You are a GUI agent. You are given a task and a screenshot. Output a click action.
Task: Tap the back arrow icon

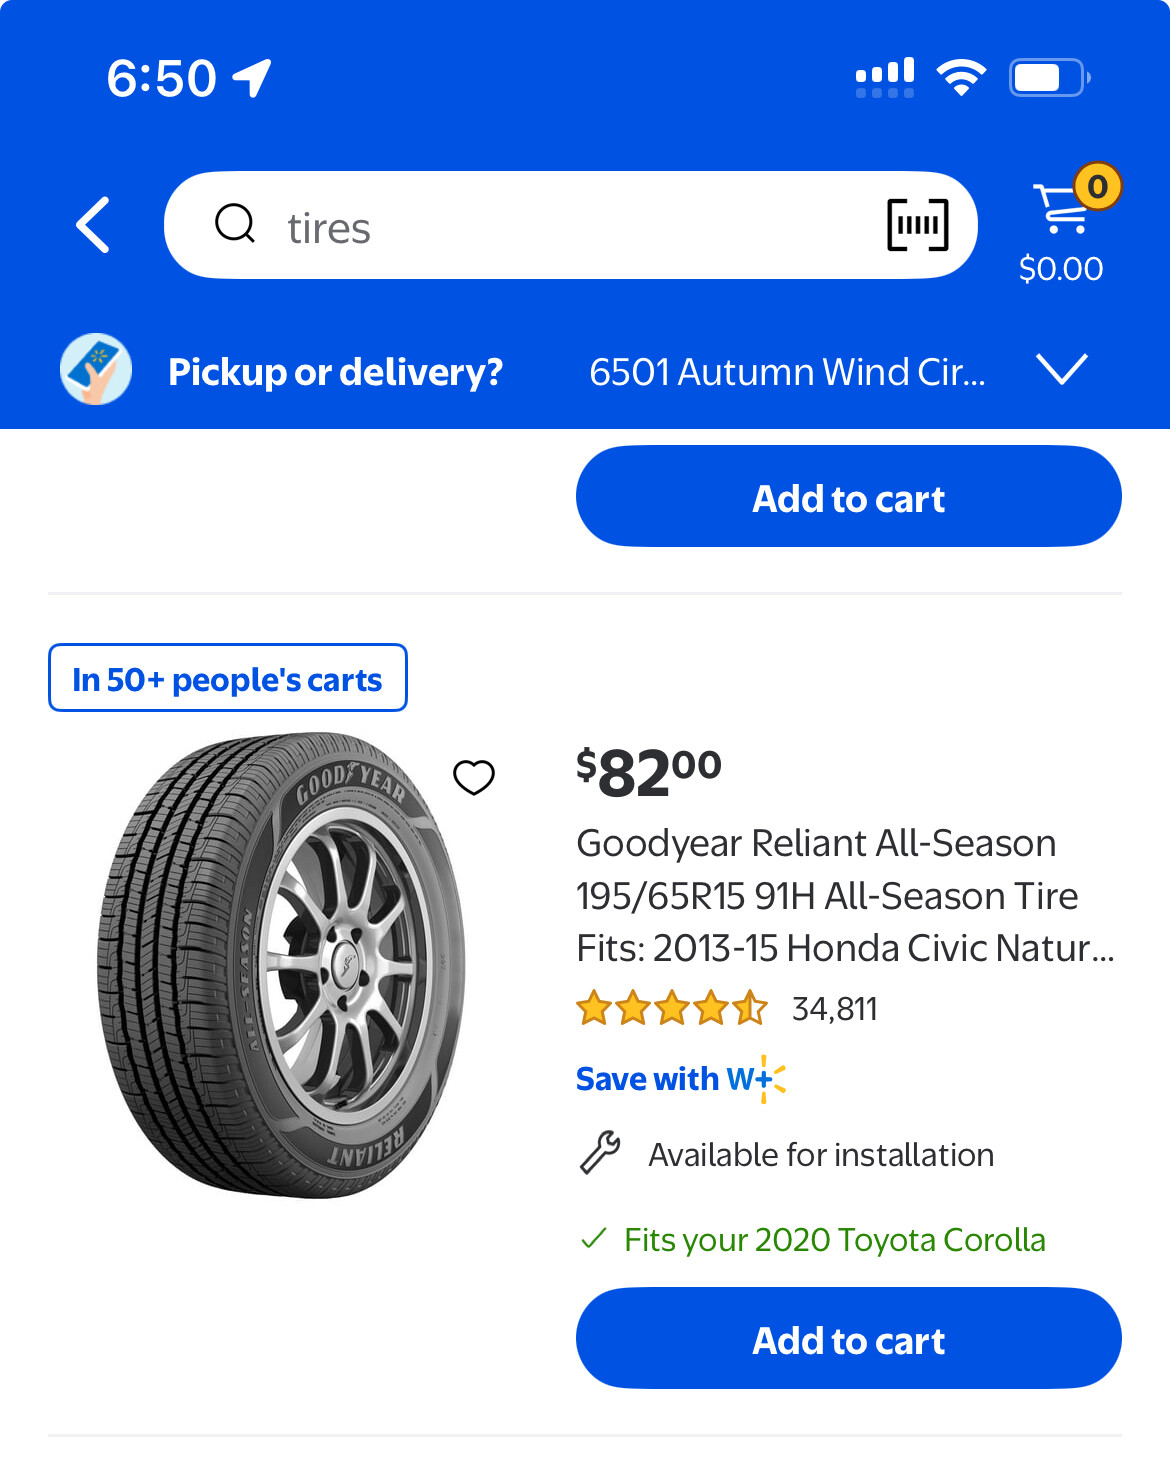click(x=93, y=225)
